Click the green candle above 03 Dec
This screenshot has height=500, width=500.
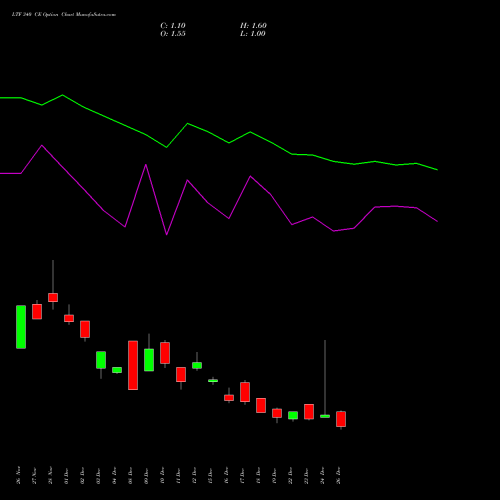(101, 360)
